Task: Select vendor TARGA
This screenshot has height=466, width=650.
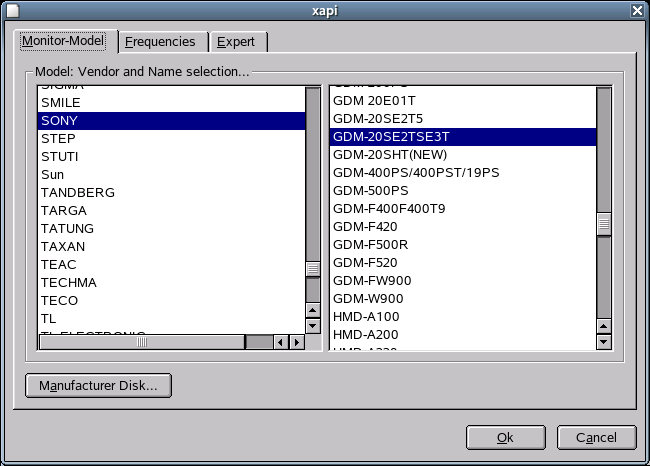Action: pyautogui.click(x=171, y=211)
